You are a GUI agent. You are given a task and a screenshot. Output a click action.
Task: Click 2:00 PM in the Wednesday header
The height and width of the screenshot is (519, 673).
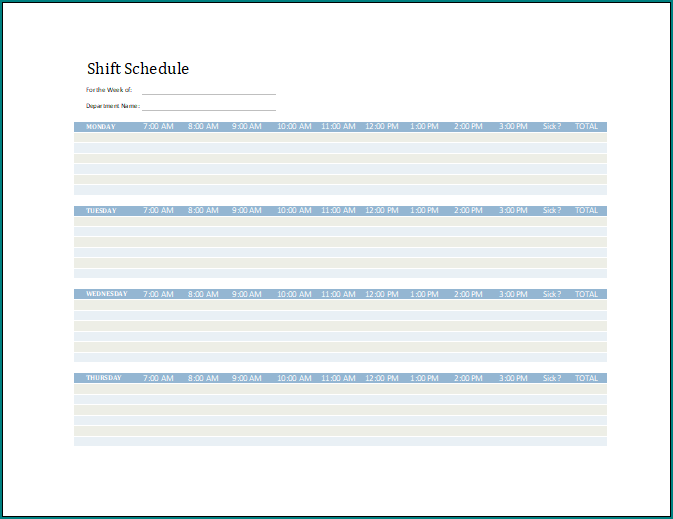468,294
